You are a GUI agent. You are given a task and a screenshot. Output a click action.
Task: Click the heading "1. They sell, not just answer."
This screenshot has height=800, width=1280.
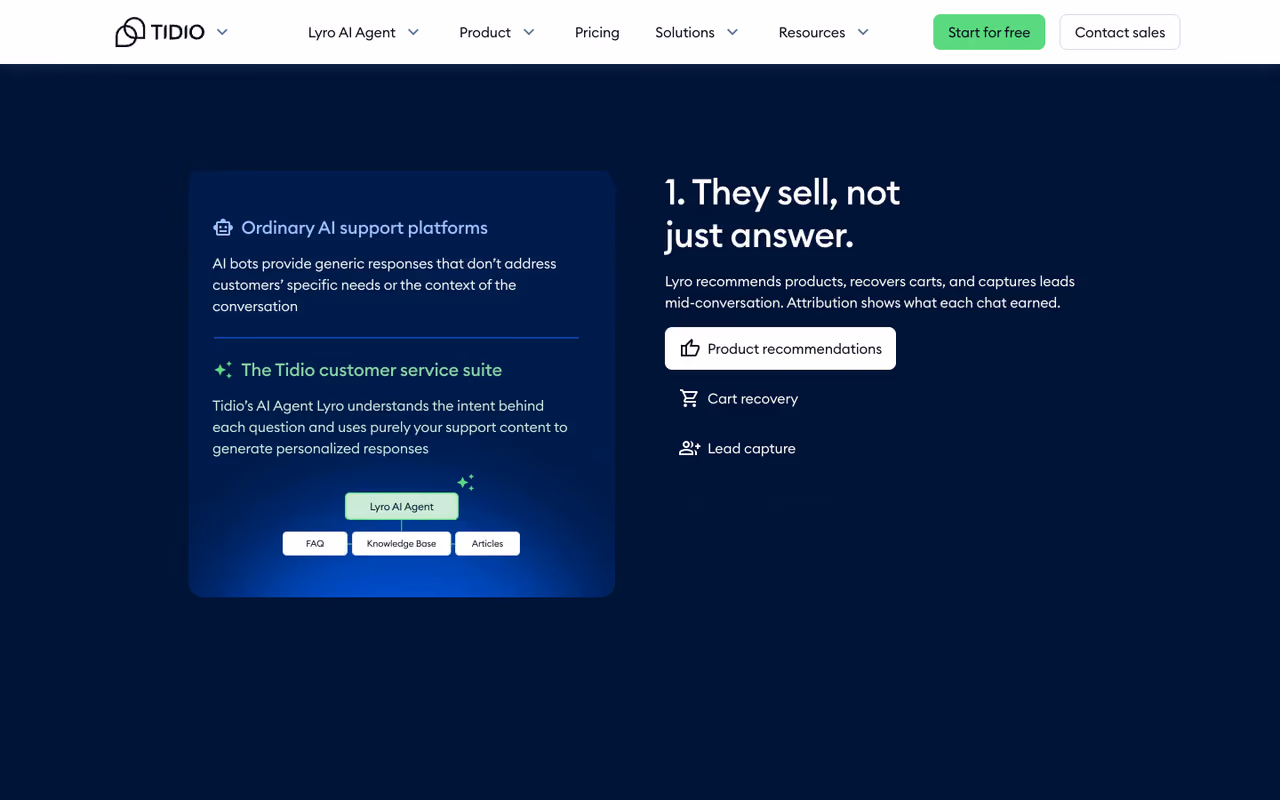[x=783, y=213]
